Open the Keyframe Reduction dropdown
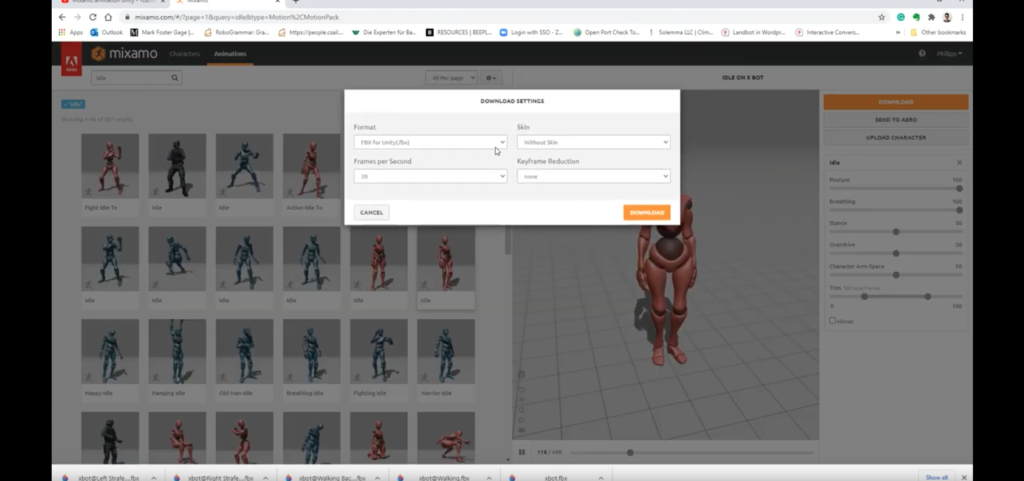The height and width of the screenshot is (481, 1024). (593, 176)
